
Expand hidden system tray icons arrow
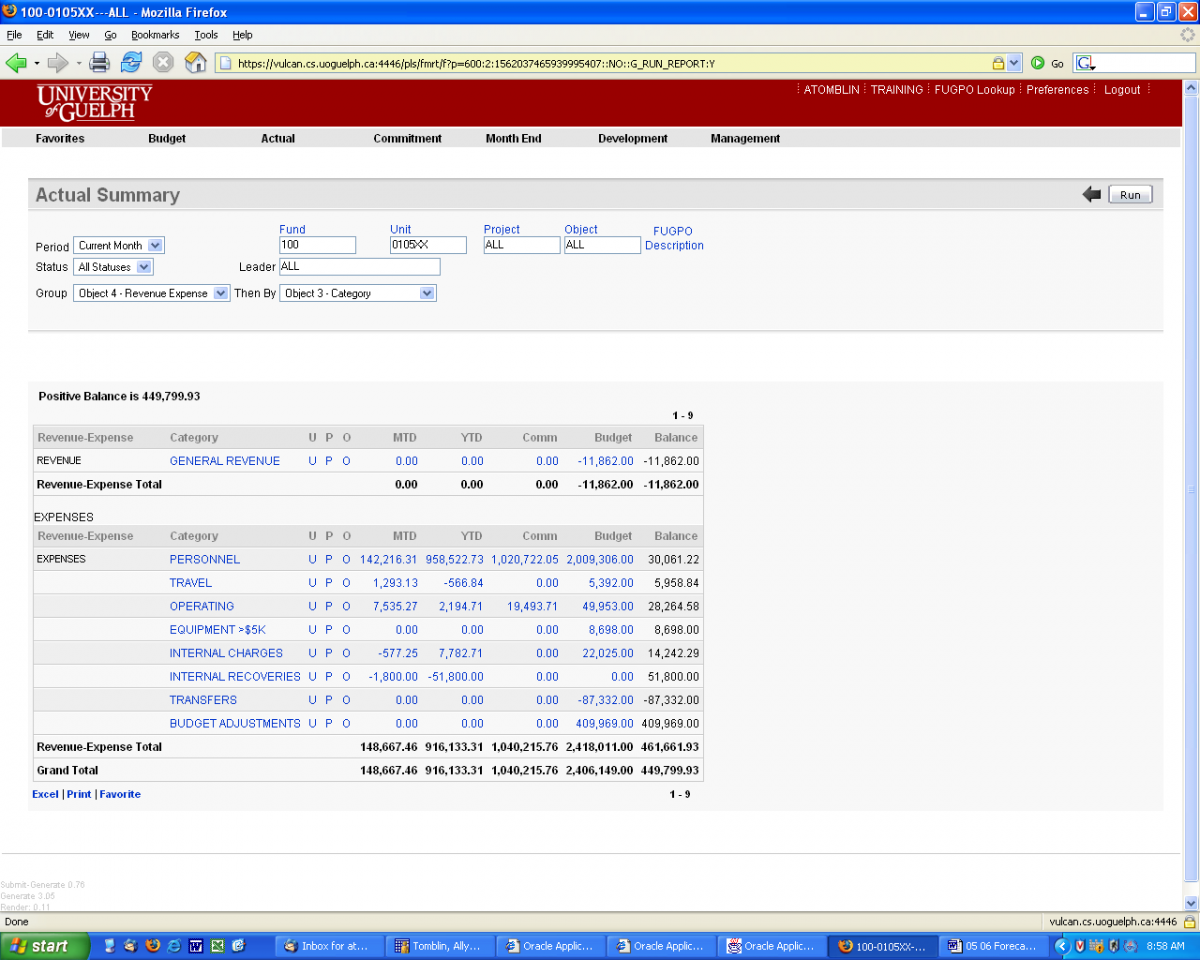click(x=1063, y=945)
